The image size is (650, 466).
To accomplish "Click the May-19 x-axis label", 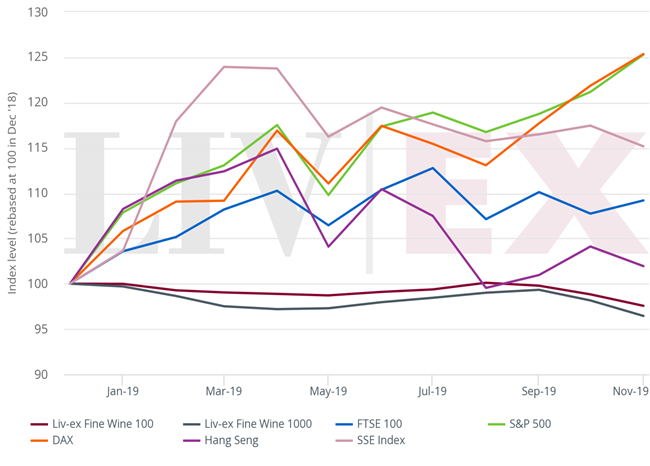I will [x=328, y=391].
